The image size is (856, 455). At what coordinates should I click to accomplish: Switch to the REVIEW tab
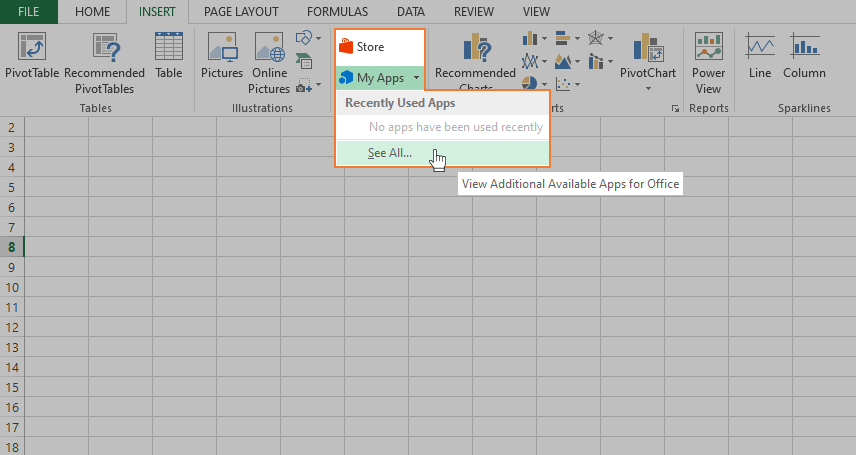pos(474,11)
